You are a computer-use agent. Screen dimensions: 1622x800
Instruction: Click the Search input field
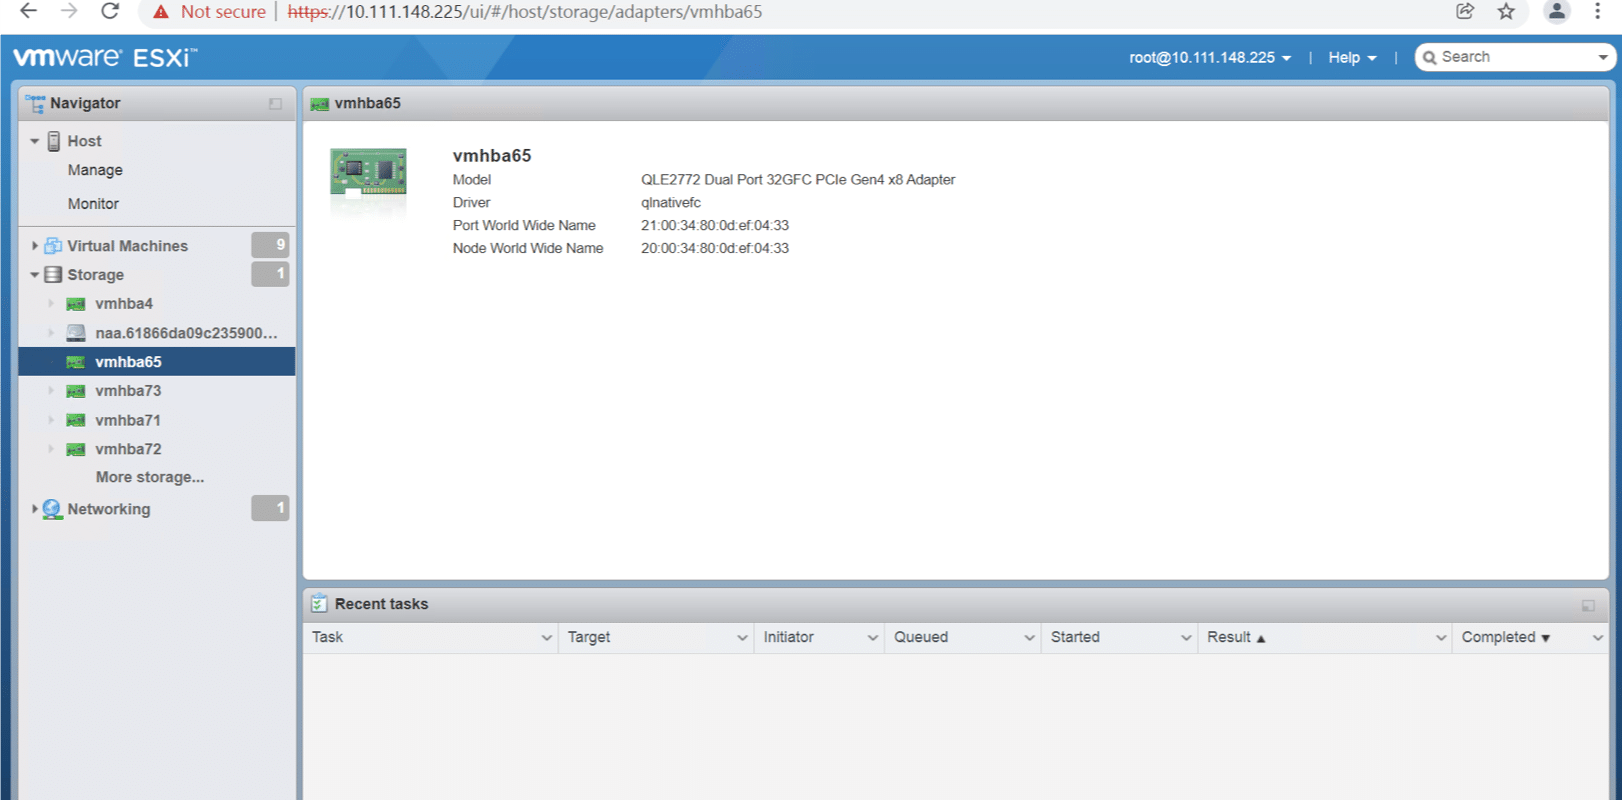tap(1515, 58)
